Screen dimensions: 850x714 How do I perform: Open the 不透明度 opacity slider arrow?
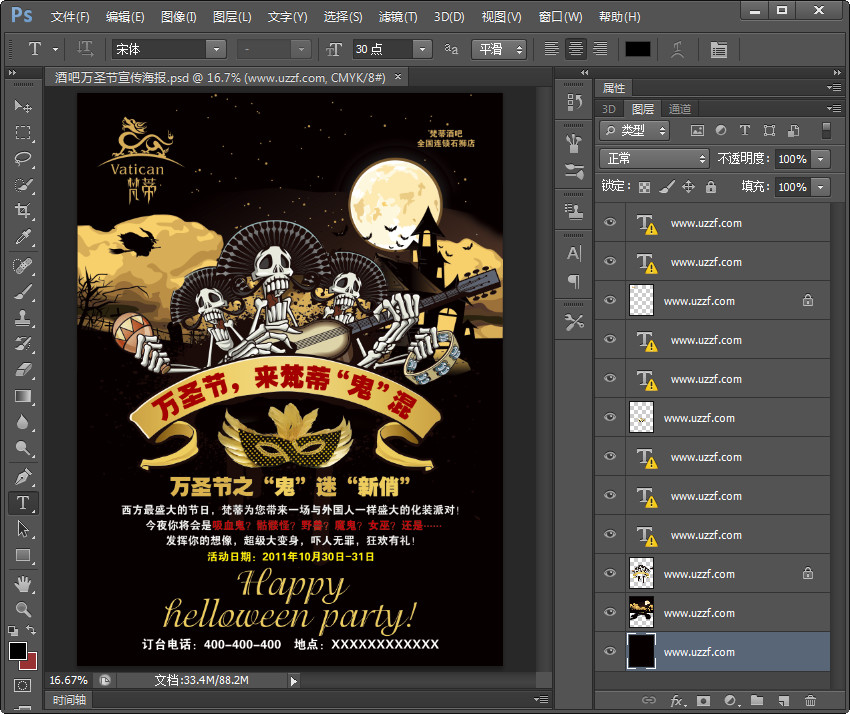[x=821, y=159]
